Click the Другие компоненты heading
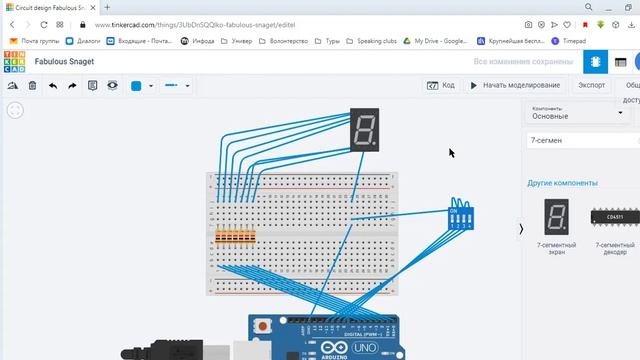The height and width of the screenshot is (360, 640). pyautogui.click(x=562, y=183)
